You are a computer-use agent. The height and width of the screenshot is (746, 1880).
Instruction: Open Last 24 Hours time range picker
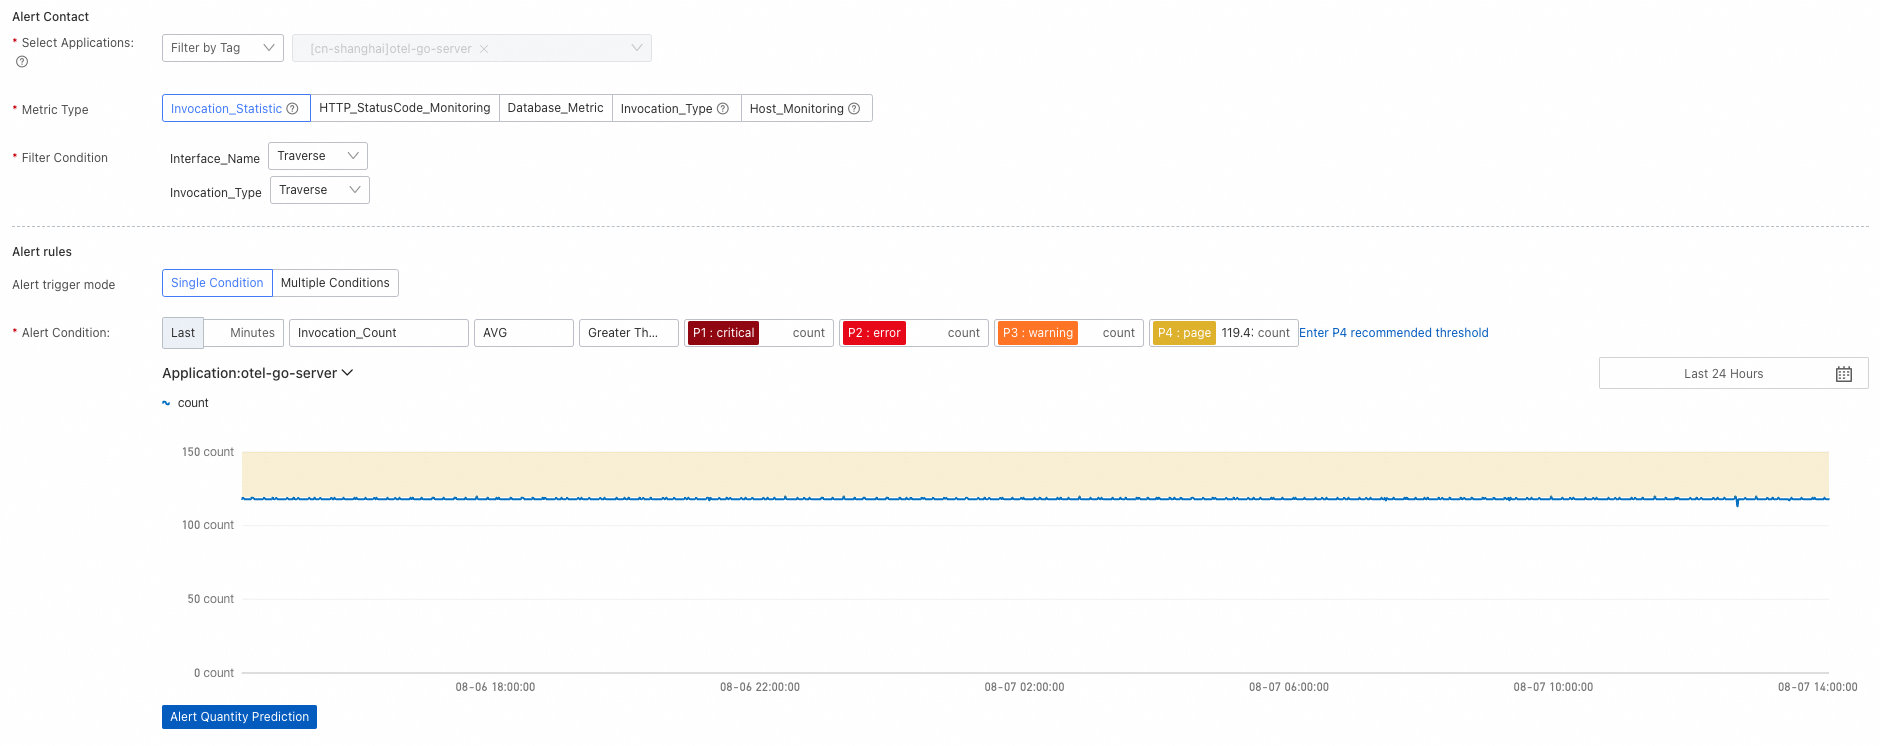click(x=1734, y=374)
